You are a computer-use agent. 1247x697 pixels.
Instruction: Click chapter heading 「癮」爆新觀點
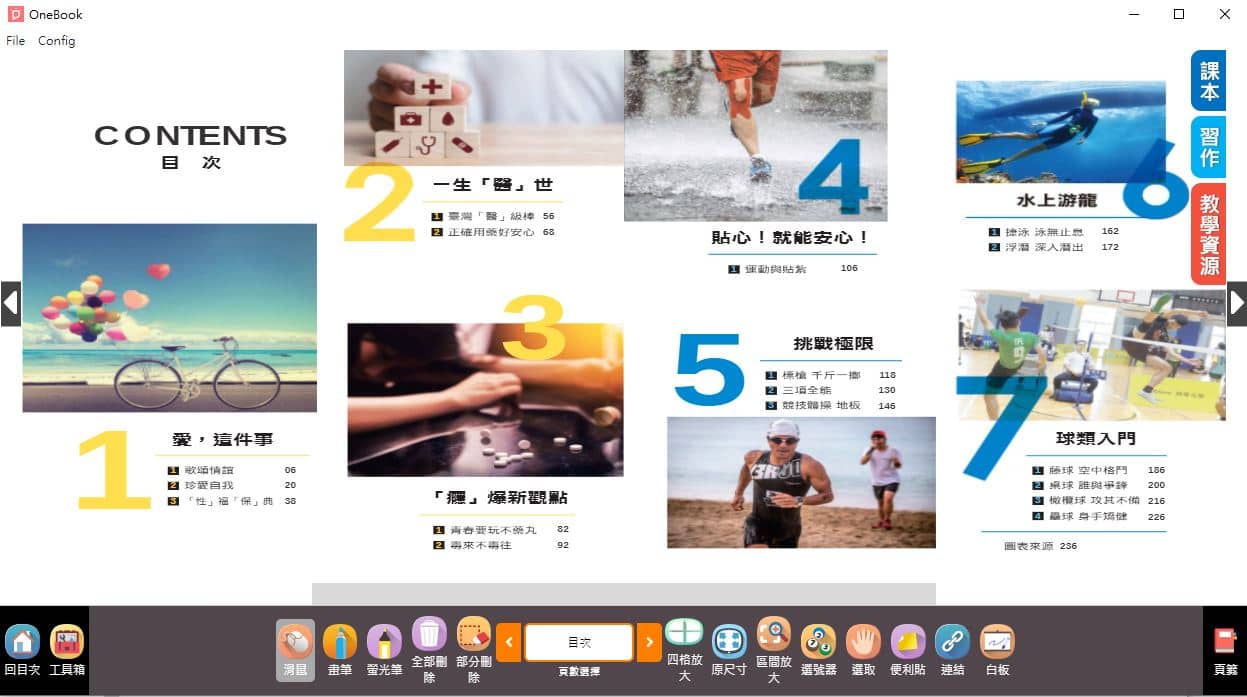click(501, 498)
